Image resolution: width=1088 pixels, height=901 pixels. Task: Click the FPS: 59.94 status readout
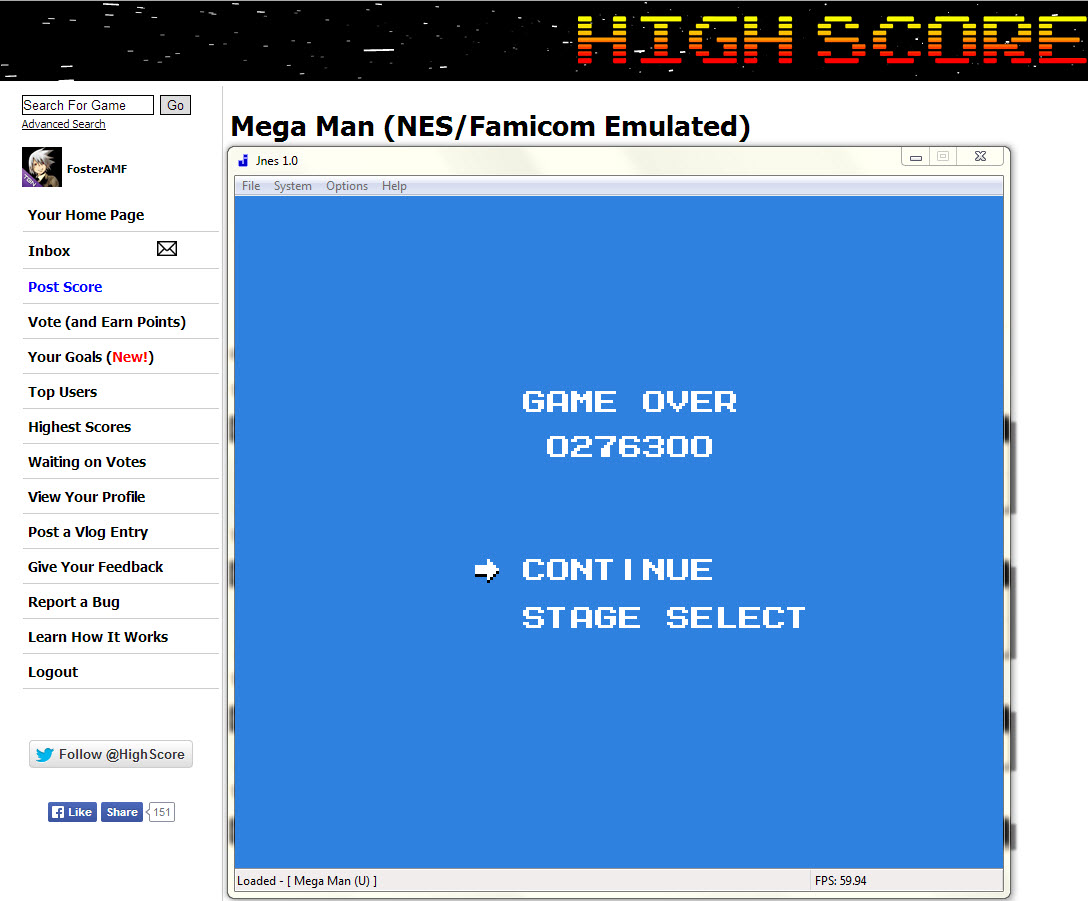tap(840, 881)
